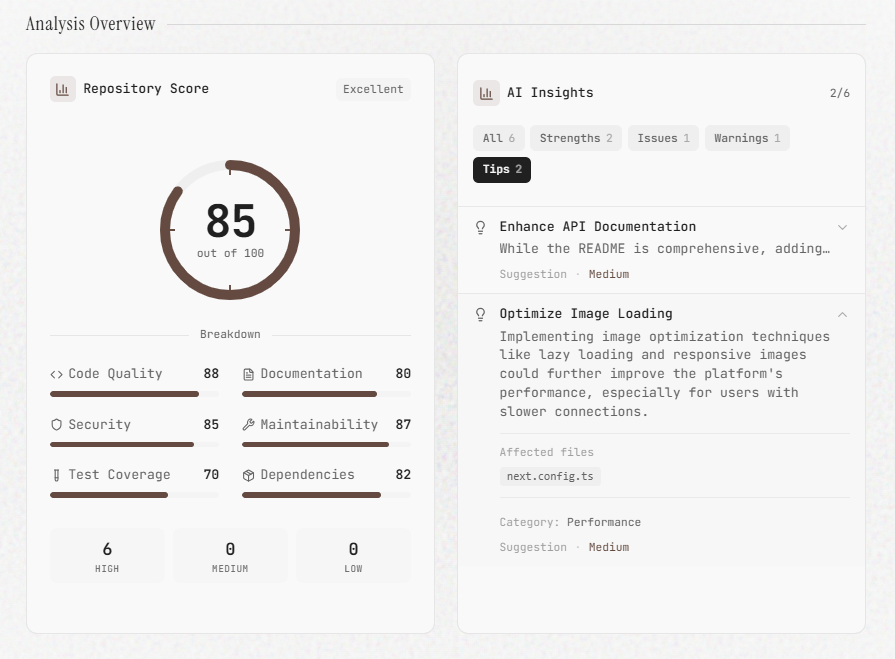Viewport: 895px width, 659px height.
Task: Click the Maintainability wrench icon
Action: [x=246, y=424]
